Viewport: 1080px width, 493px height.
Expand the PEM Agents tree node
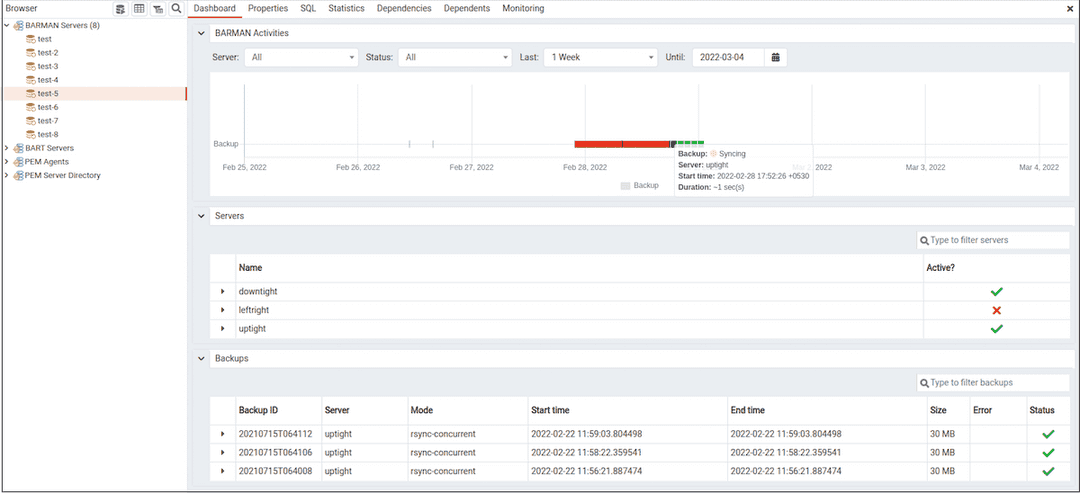pos(7,162)
